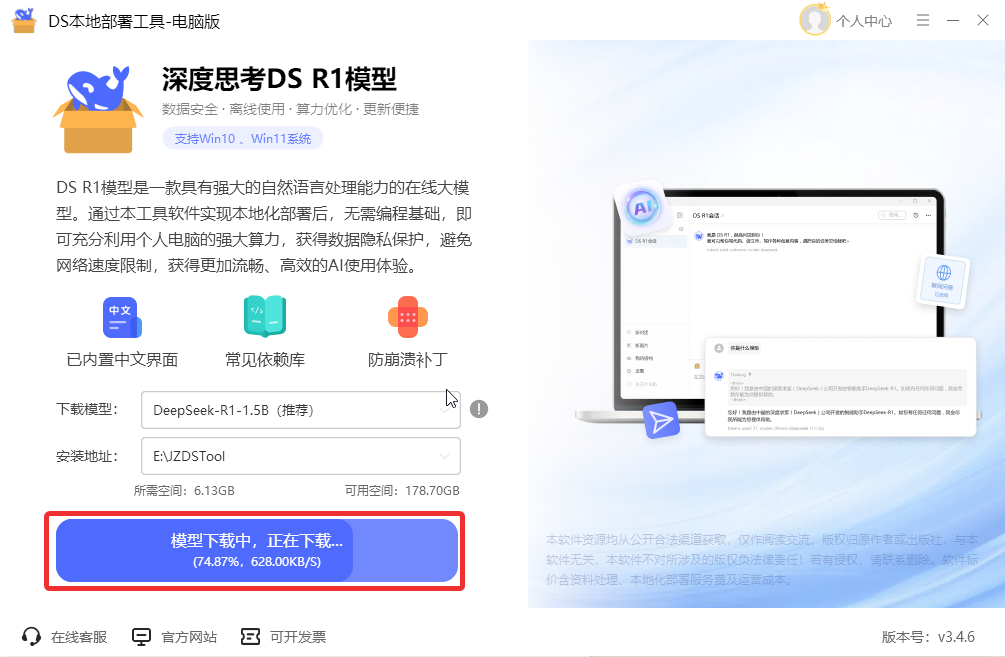
Task: Click the 已内置中文界面 blue icon
Action: point(122,317)
